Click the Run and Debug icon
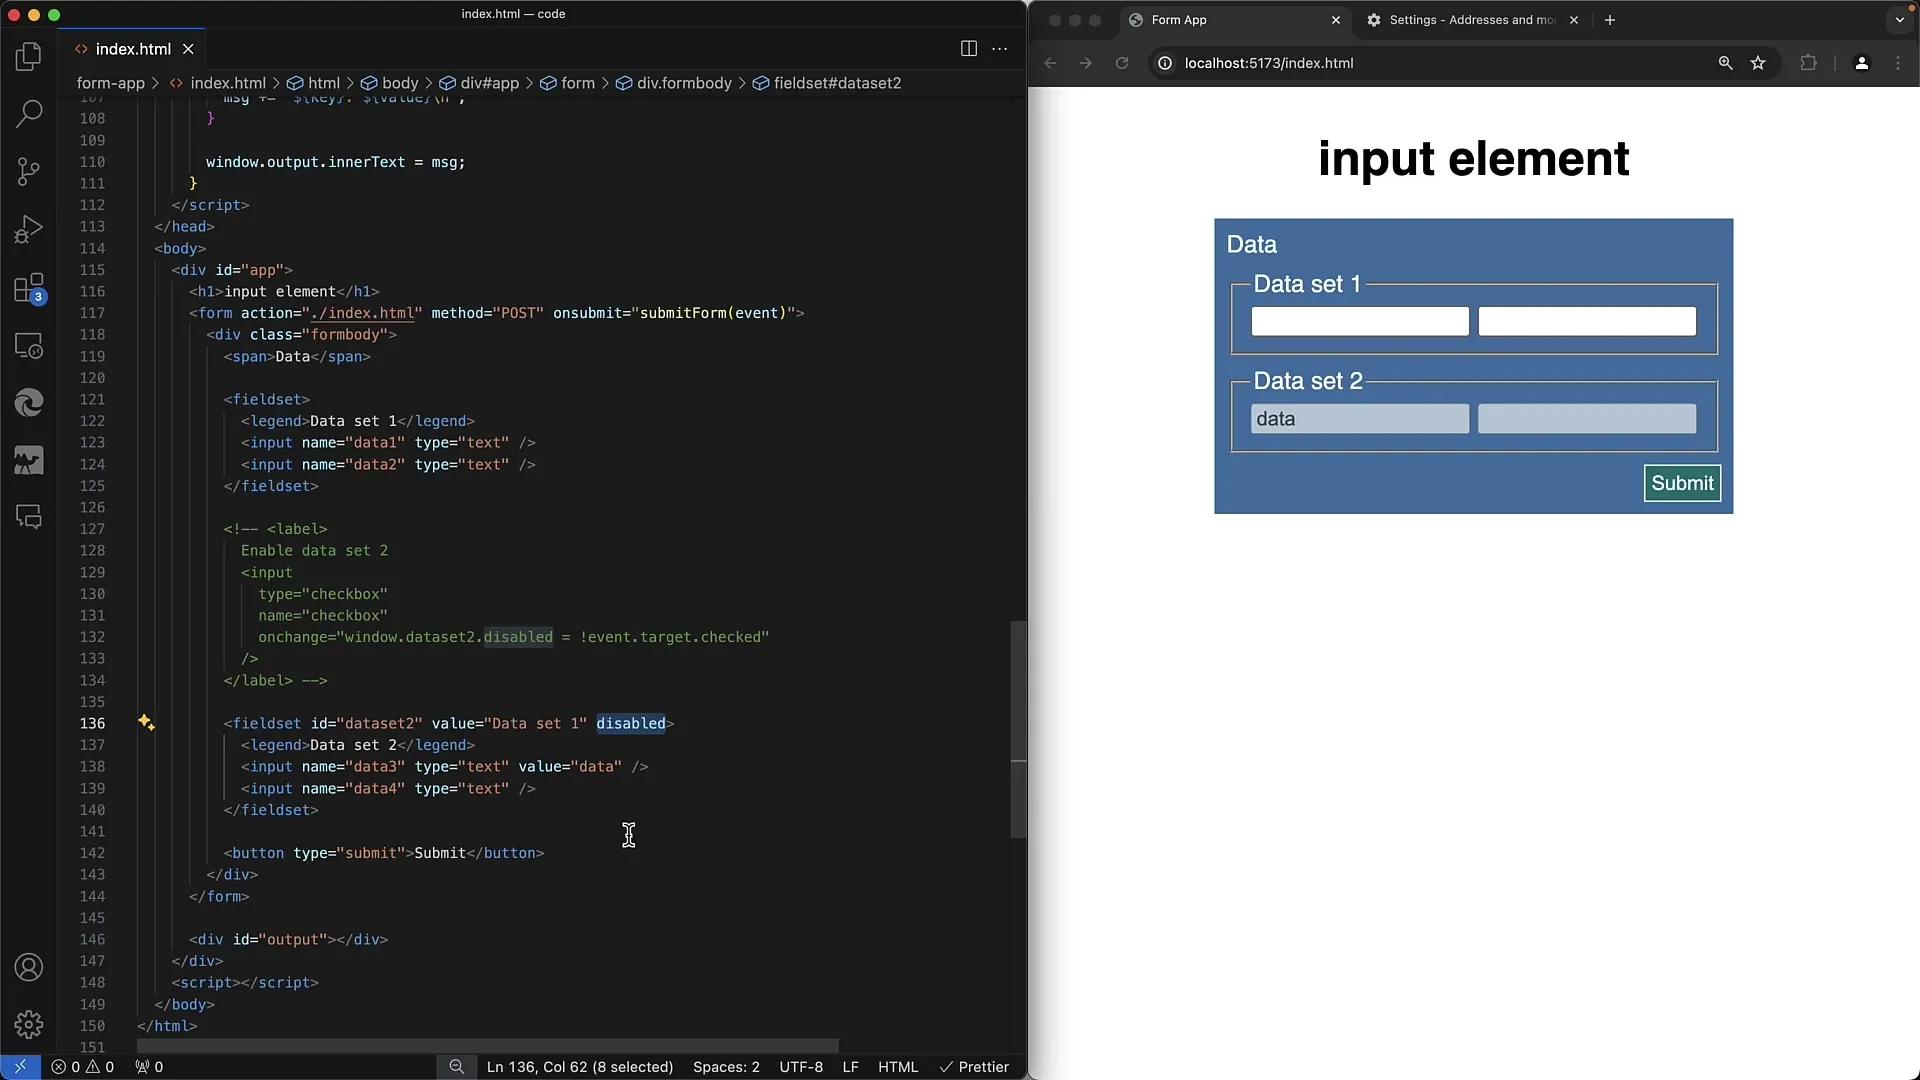This screenshot has width=1920, height=1080. (29, 231)
